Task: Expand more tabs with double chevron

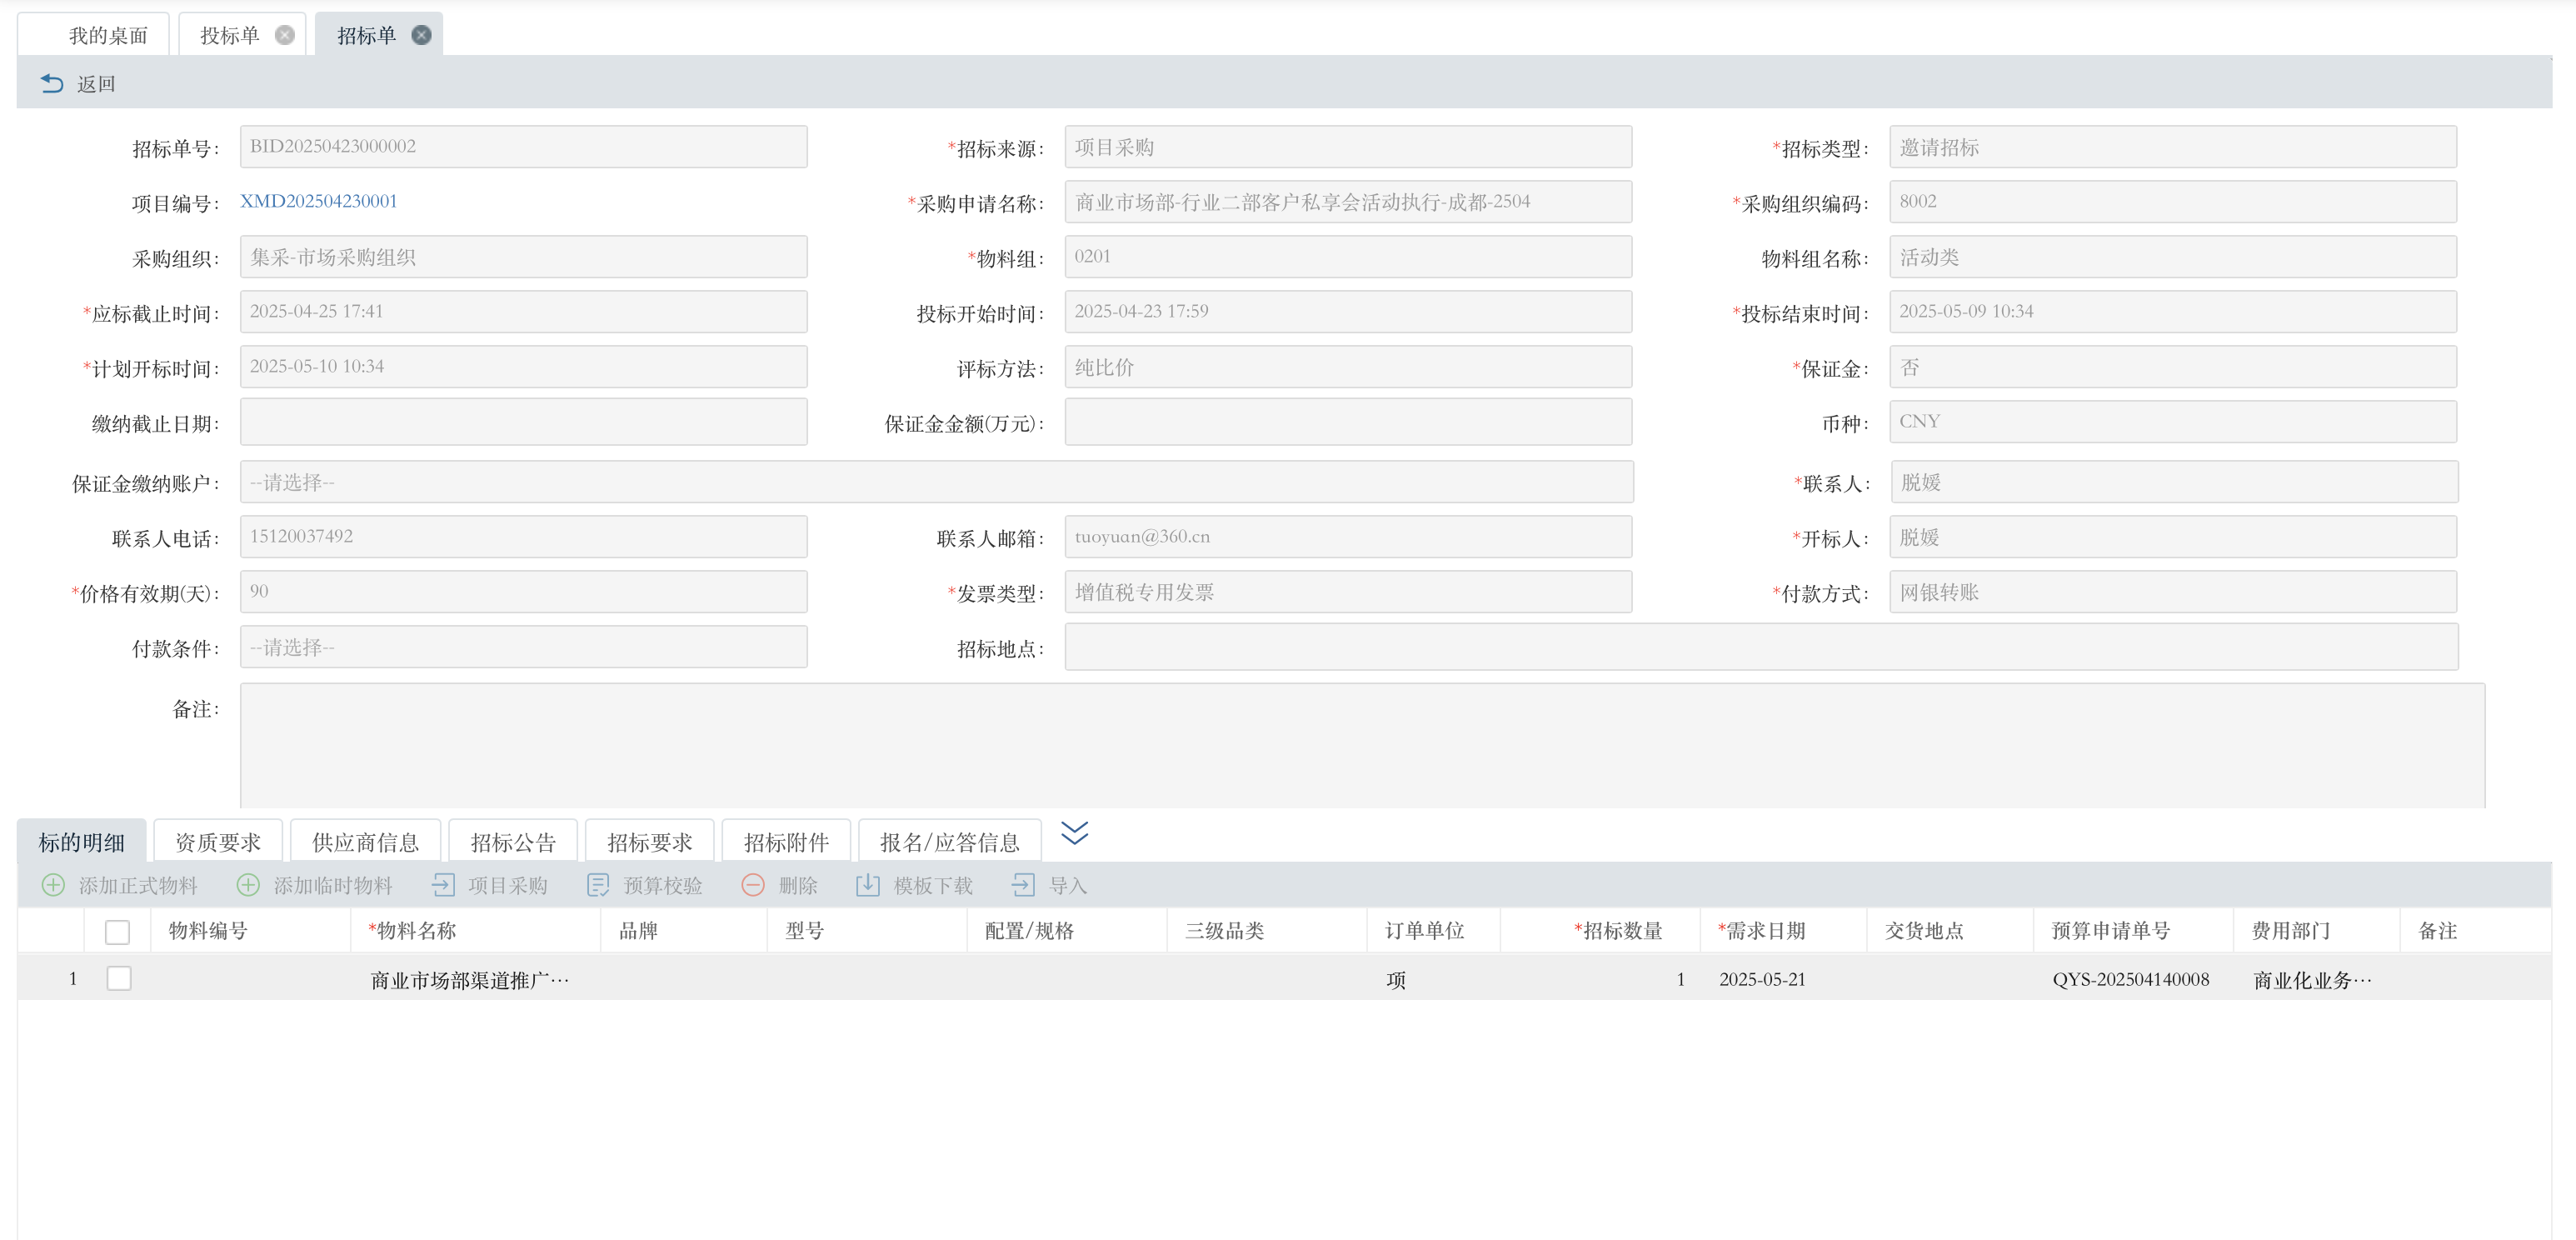Action: 1074,833
